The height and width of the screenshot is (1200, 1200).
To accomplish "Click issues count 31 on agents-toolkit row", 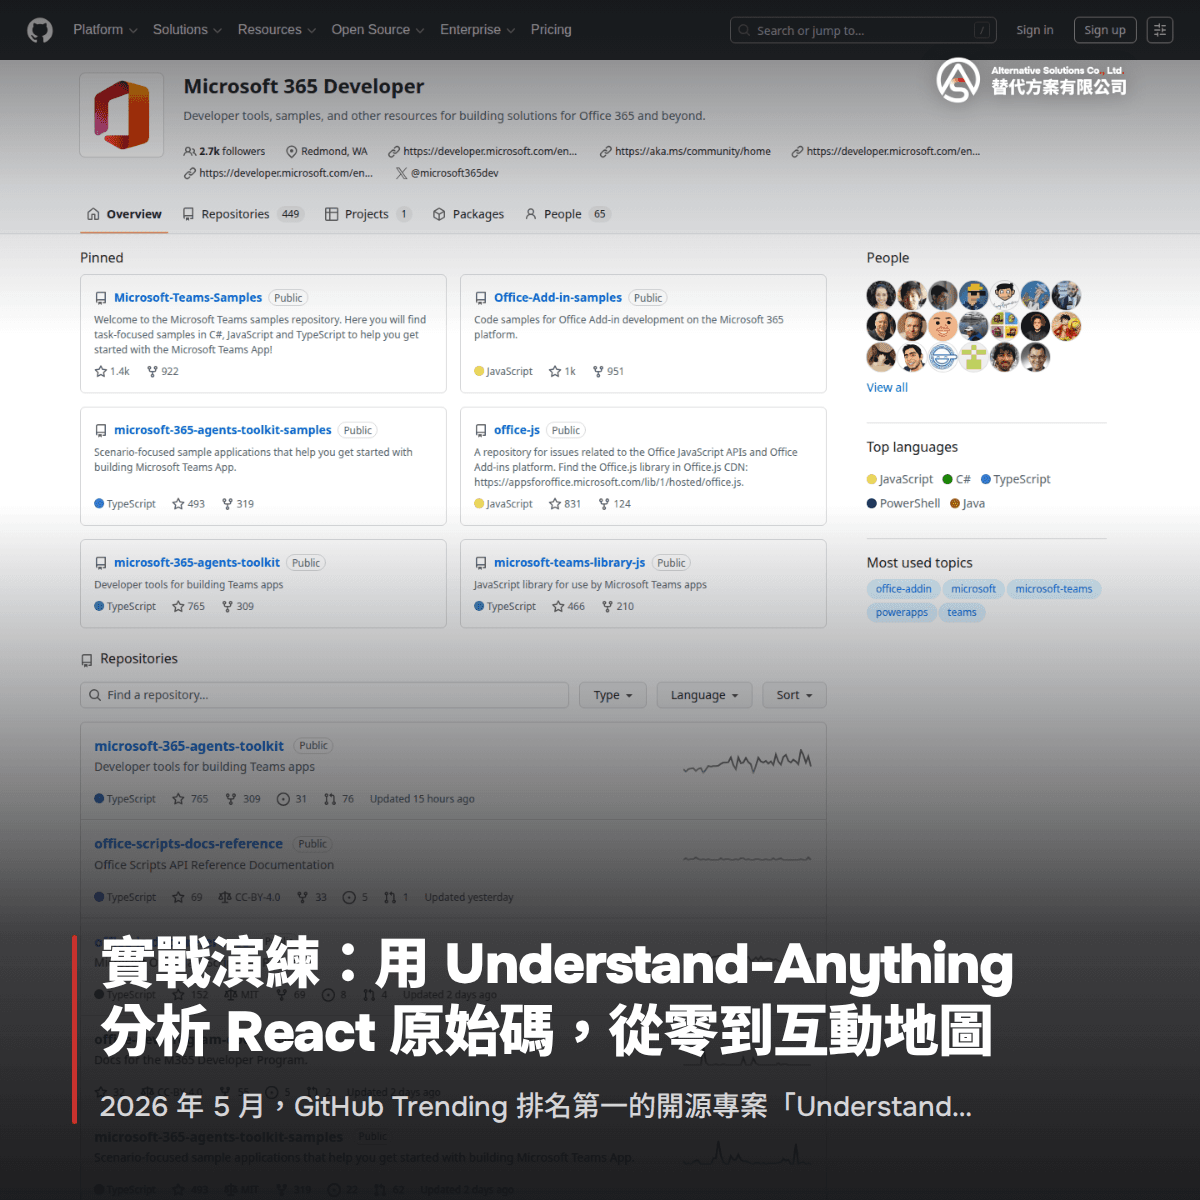I will pyautogui.click(x=292, y=799).
